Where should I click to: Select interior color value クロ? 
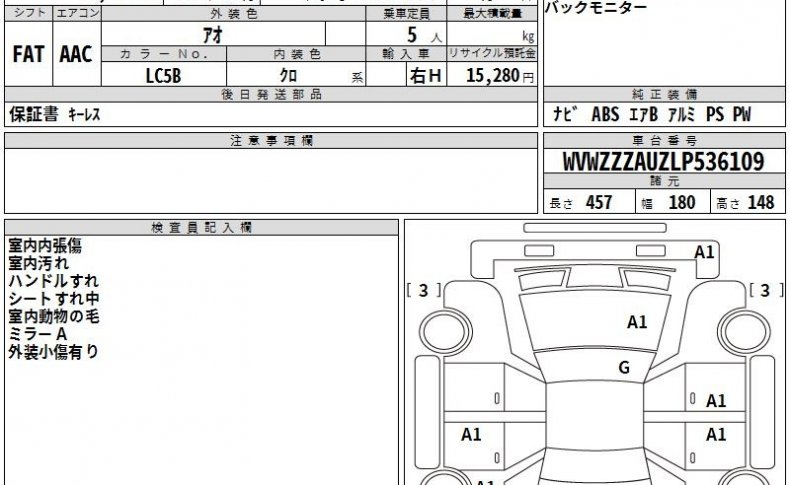point(288,76)
